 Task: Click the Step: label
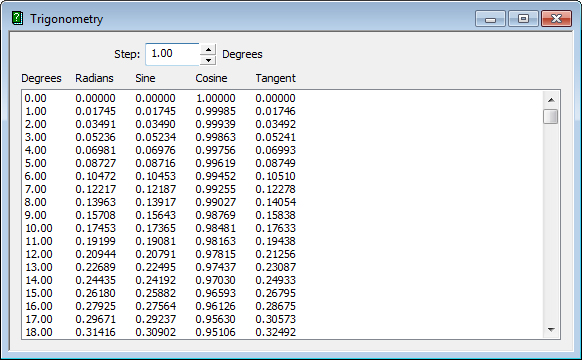[x=127, y=54]
